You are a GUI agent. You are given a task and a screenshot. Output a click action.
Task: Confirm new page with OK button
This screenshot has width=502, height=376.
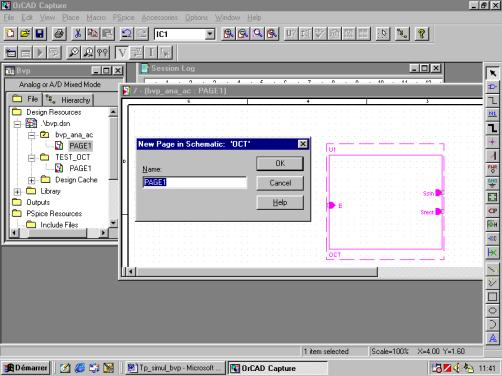click(280, 163)
